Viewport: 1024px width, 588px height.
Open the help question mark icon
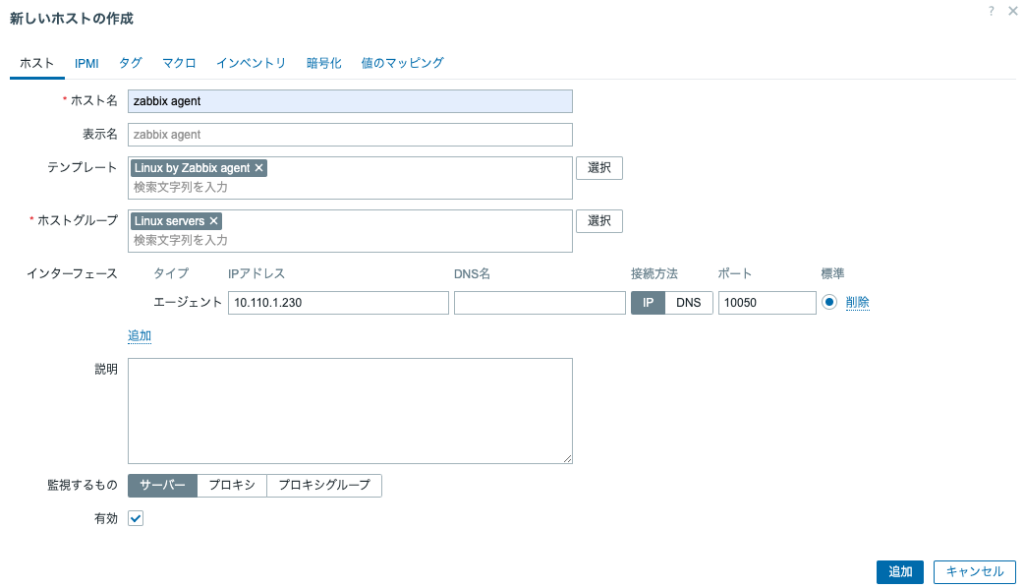pyautogui.click(x=991, y=11)
